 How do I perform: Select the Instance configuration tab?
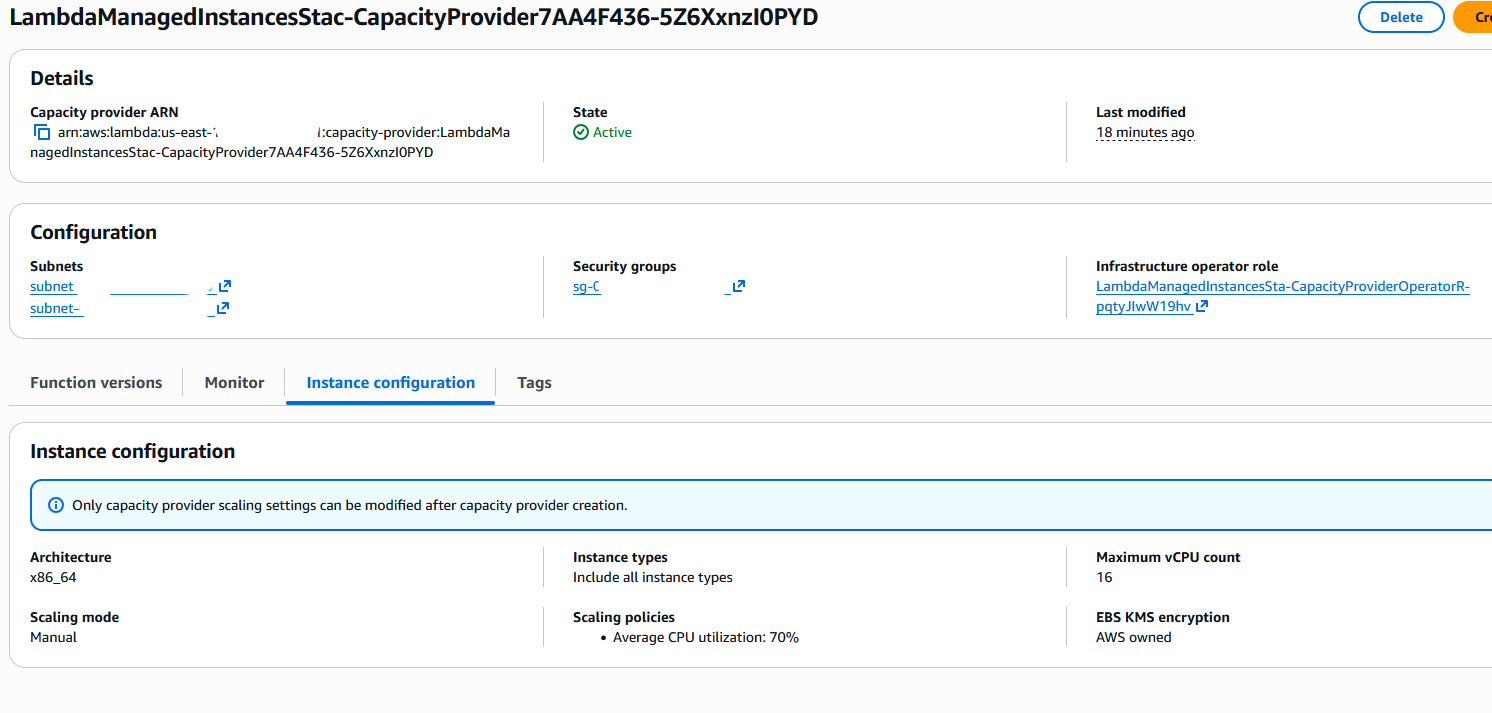click(x=390, y=382)
